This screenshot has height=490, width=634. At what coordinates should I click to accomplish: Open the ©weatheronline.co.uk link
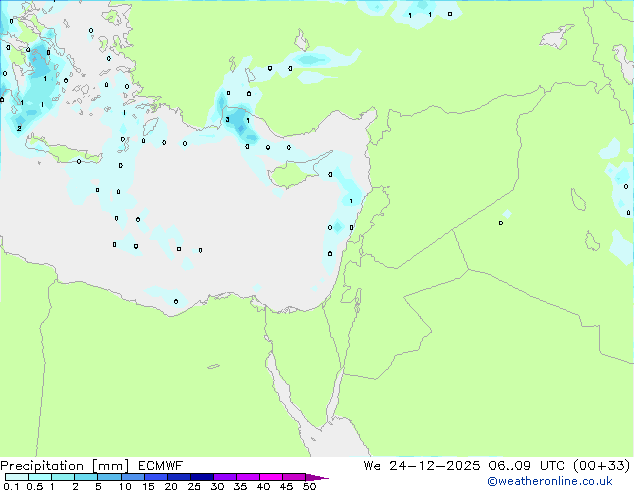[x=550, y=481]
